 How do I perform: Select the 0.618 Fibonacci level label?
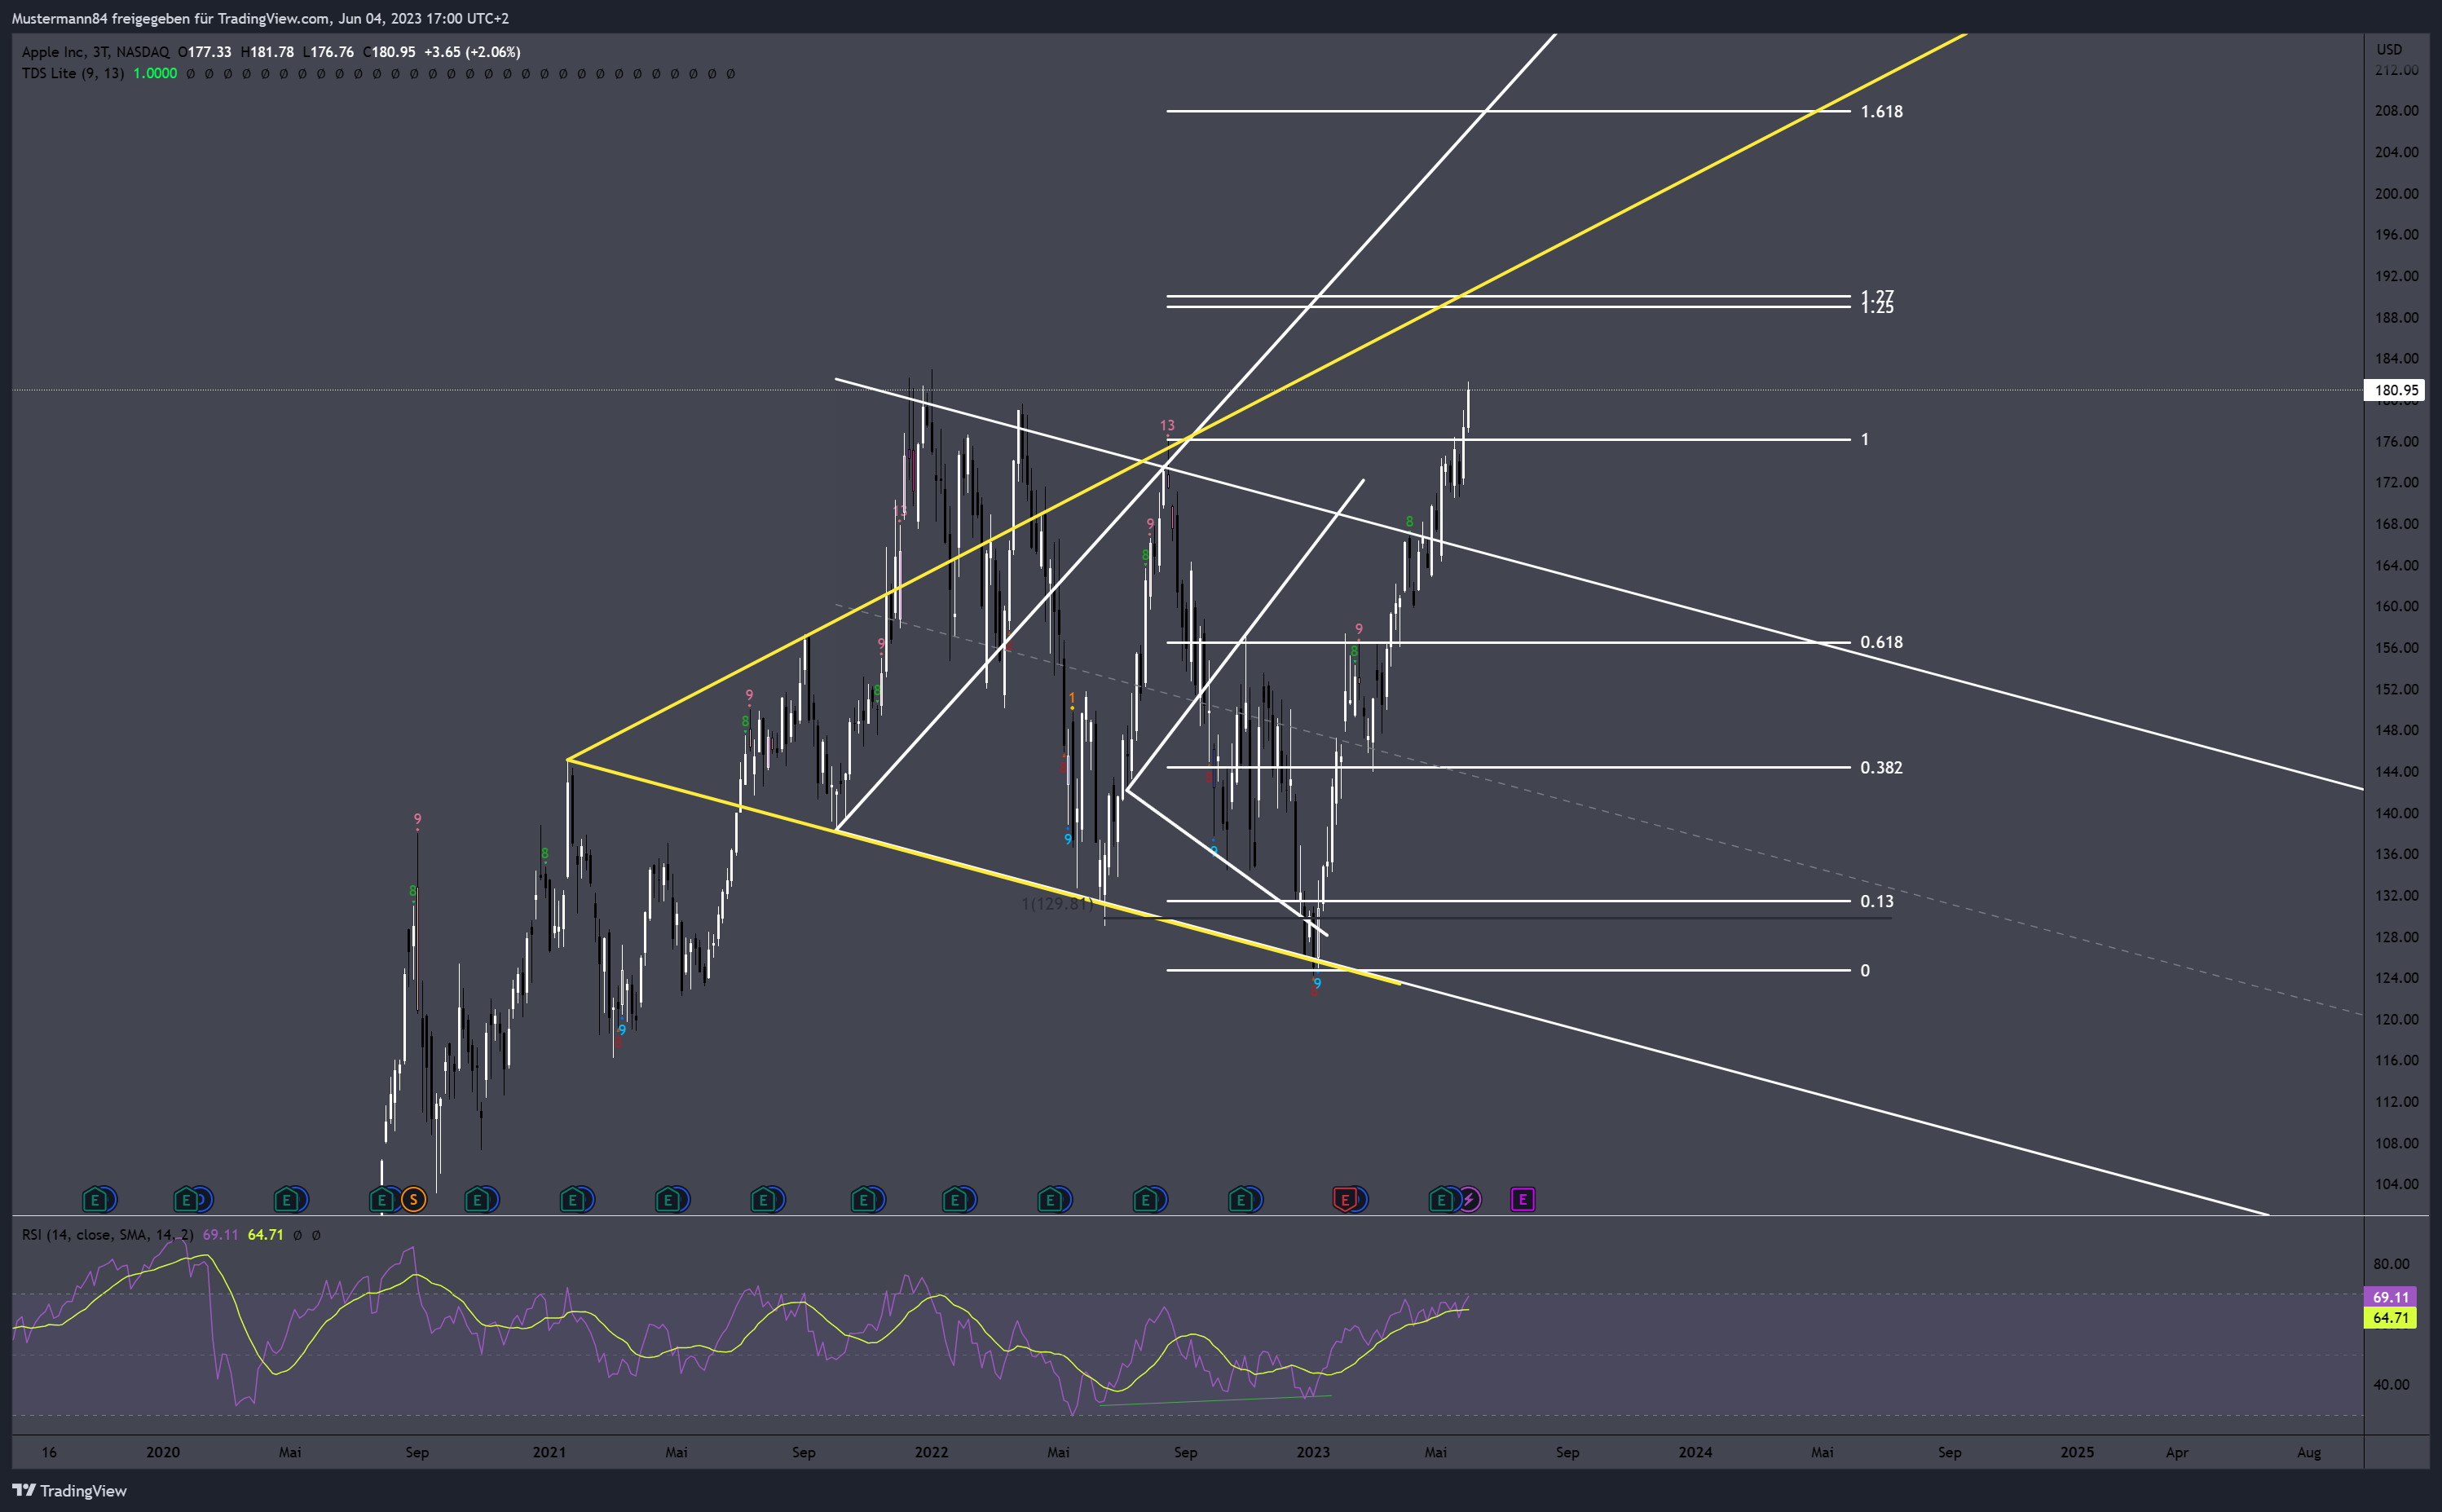[1881, 642]
